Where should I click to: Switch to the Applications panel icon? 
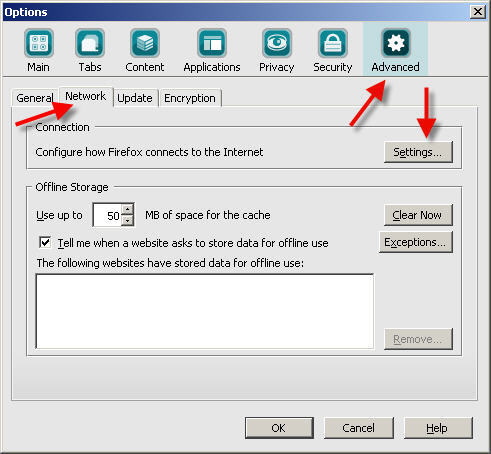click(x=212, y=43)
